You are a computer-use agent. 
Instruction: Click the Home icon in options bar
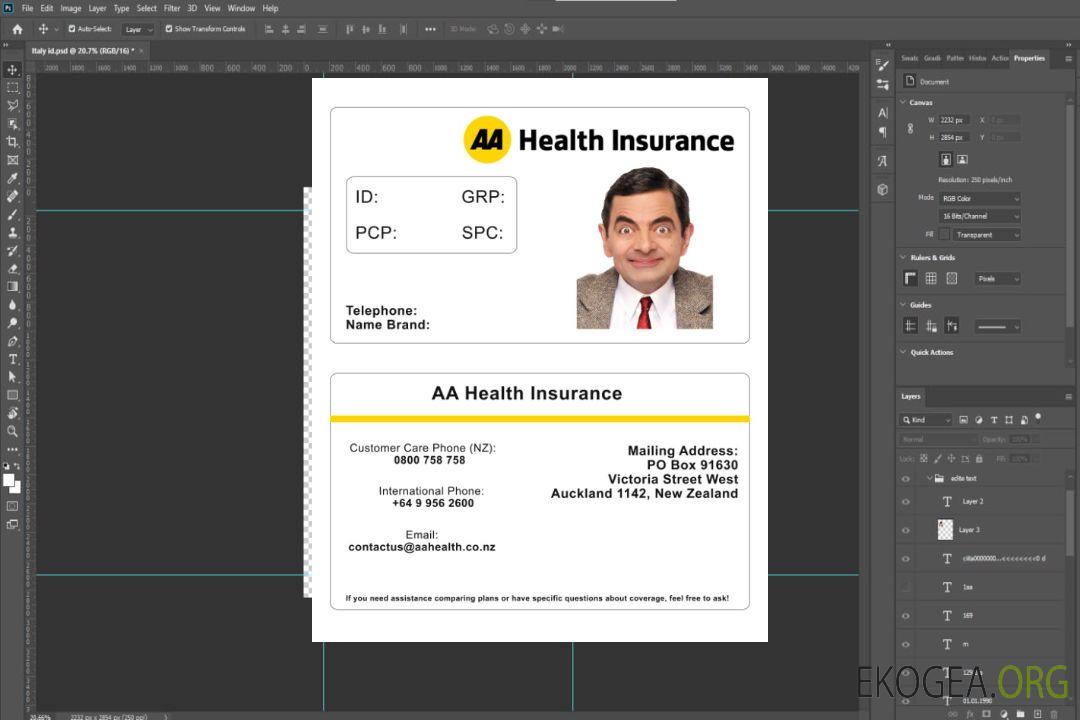(x=17, y=29)
